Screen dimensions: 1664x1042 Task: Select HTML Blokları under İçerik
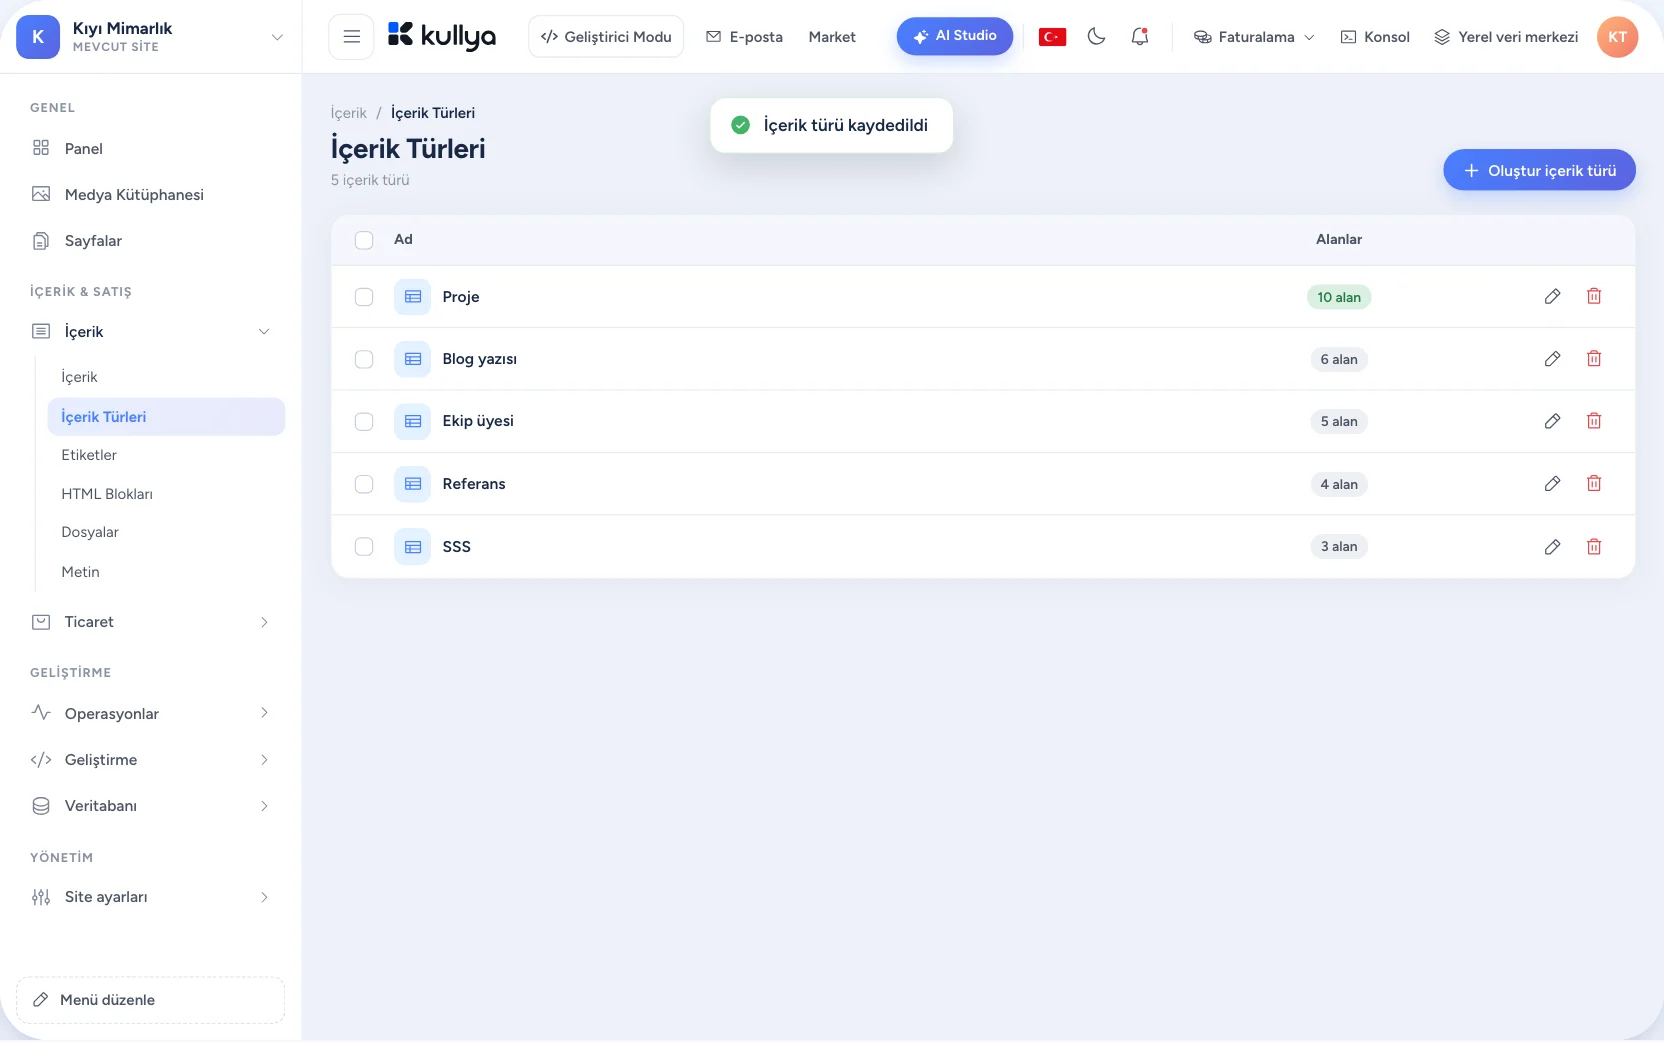point(166,494)
